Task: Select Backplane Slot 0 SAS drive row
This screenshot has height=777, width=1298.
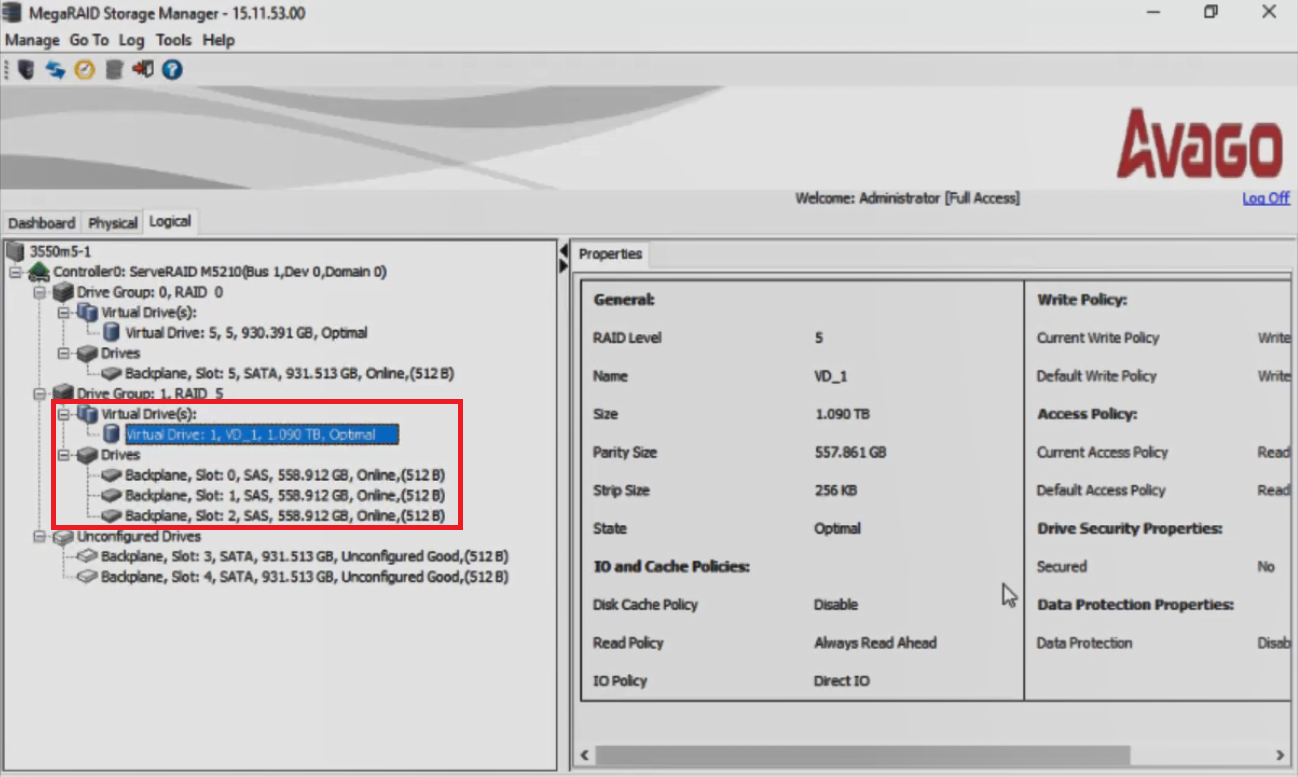Action: pyautogui.click(x=285, y=475)
